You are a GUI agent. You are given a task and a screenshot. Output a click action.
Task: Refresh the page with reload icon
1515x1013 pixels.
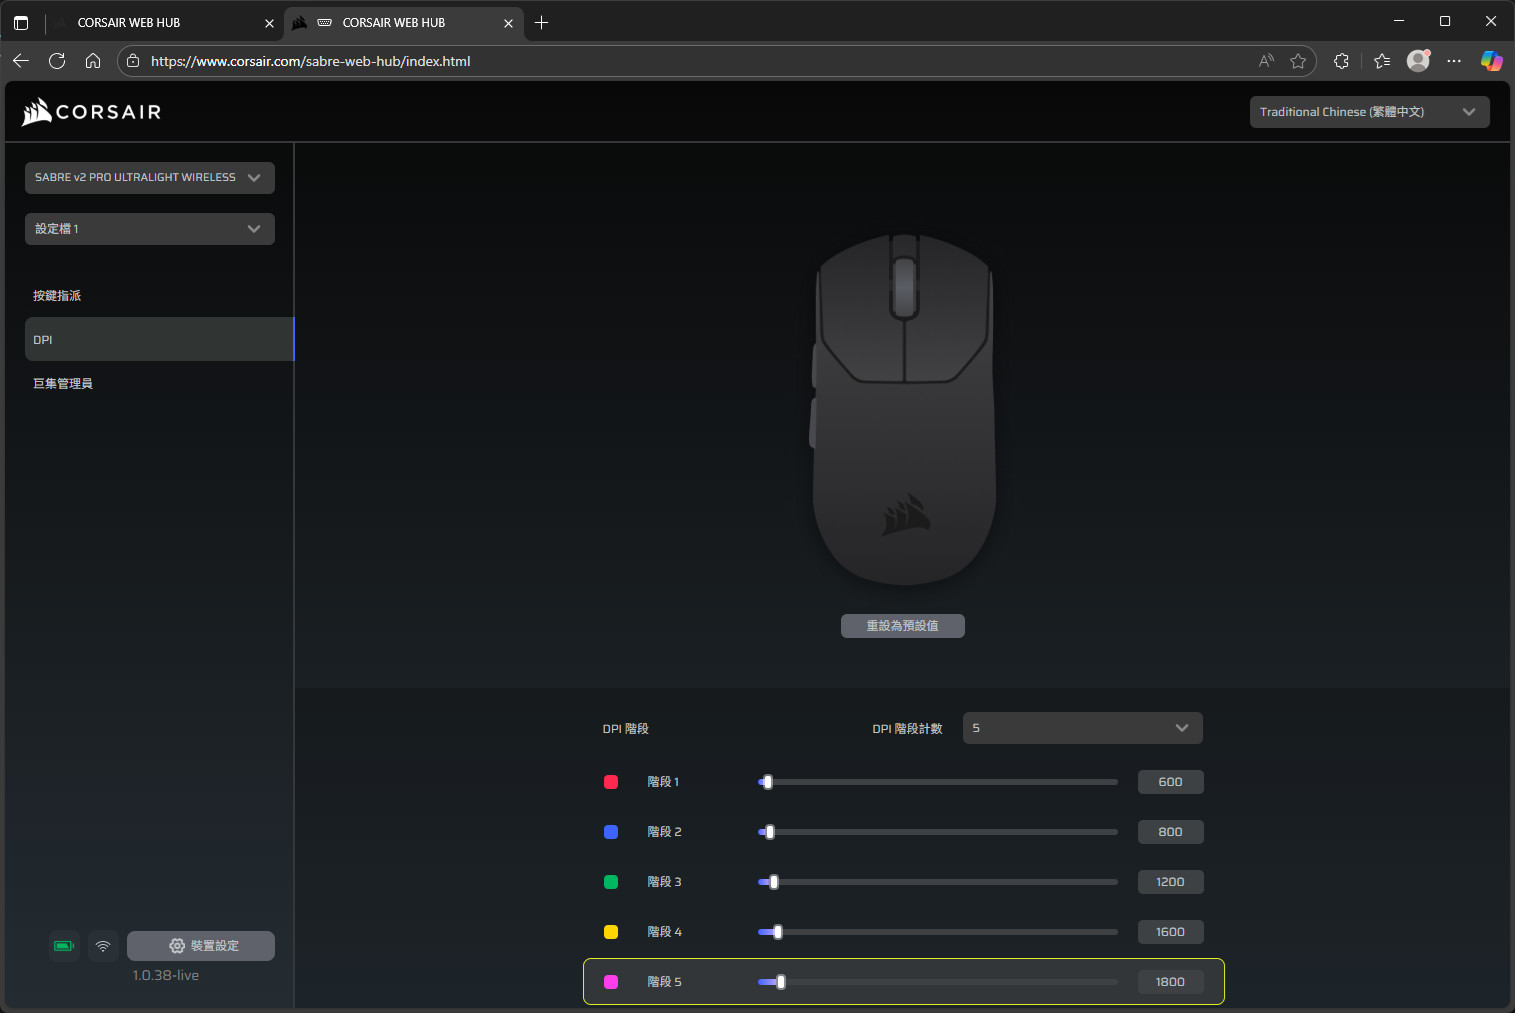click(57, 61)
